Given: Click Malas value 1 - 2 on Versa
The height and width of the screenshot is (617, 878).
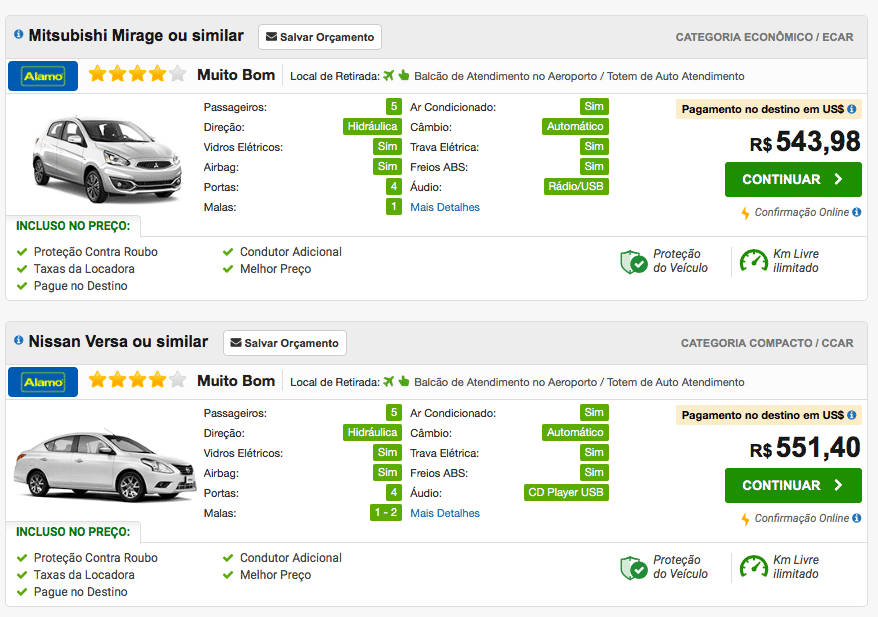Looking at the screenshot, I should click(x=386, y=512).
